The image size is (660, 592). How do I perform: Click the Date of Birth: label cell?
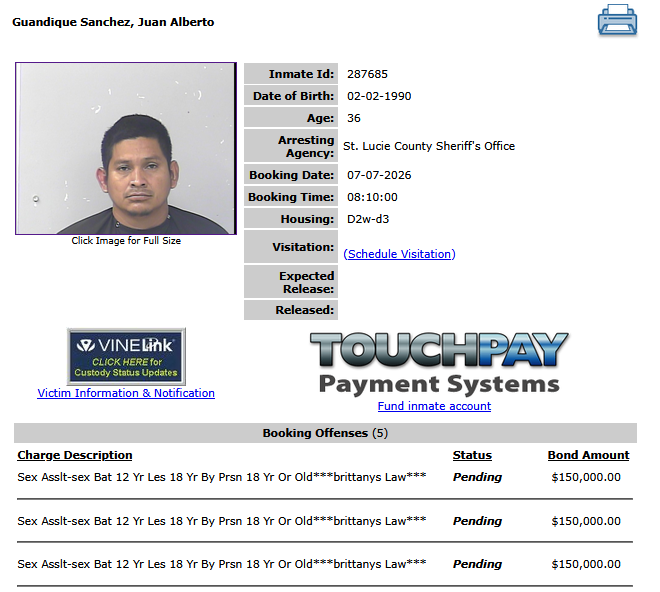(291, 96)
